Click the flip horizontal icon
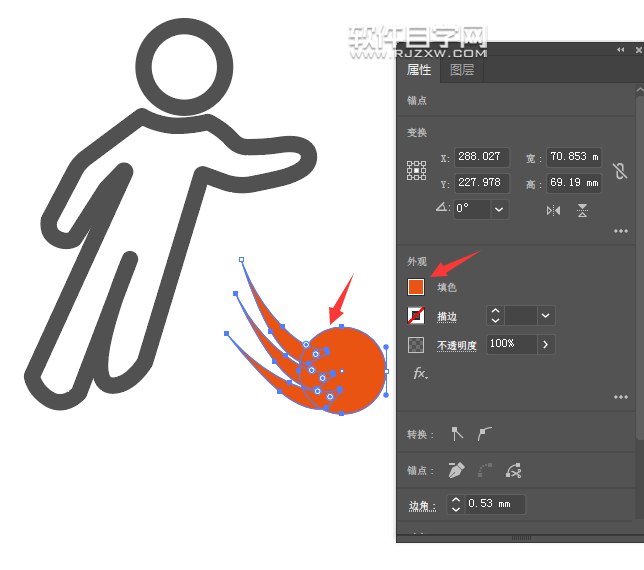The width and height of the screenshot is (644, 570). (553, 211)
